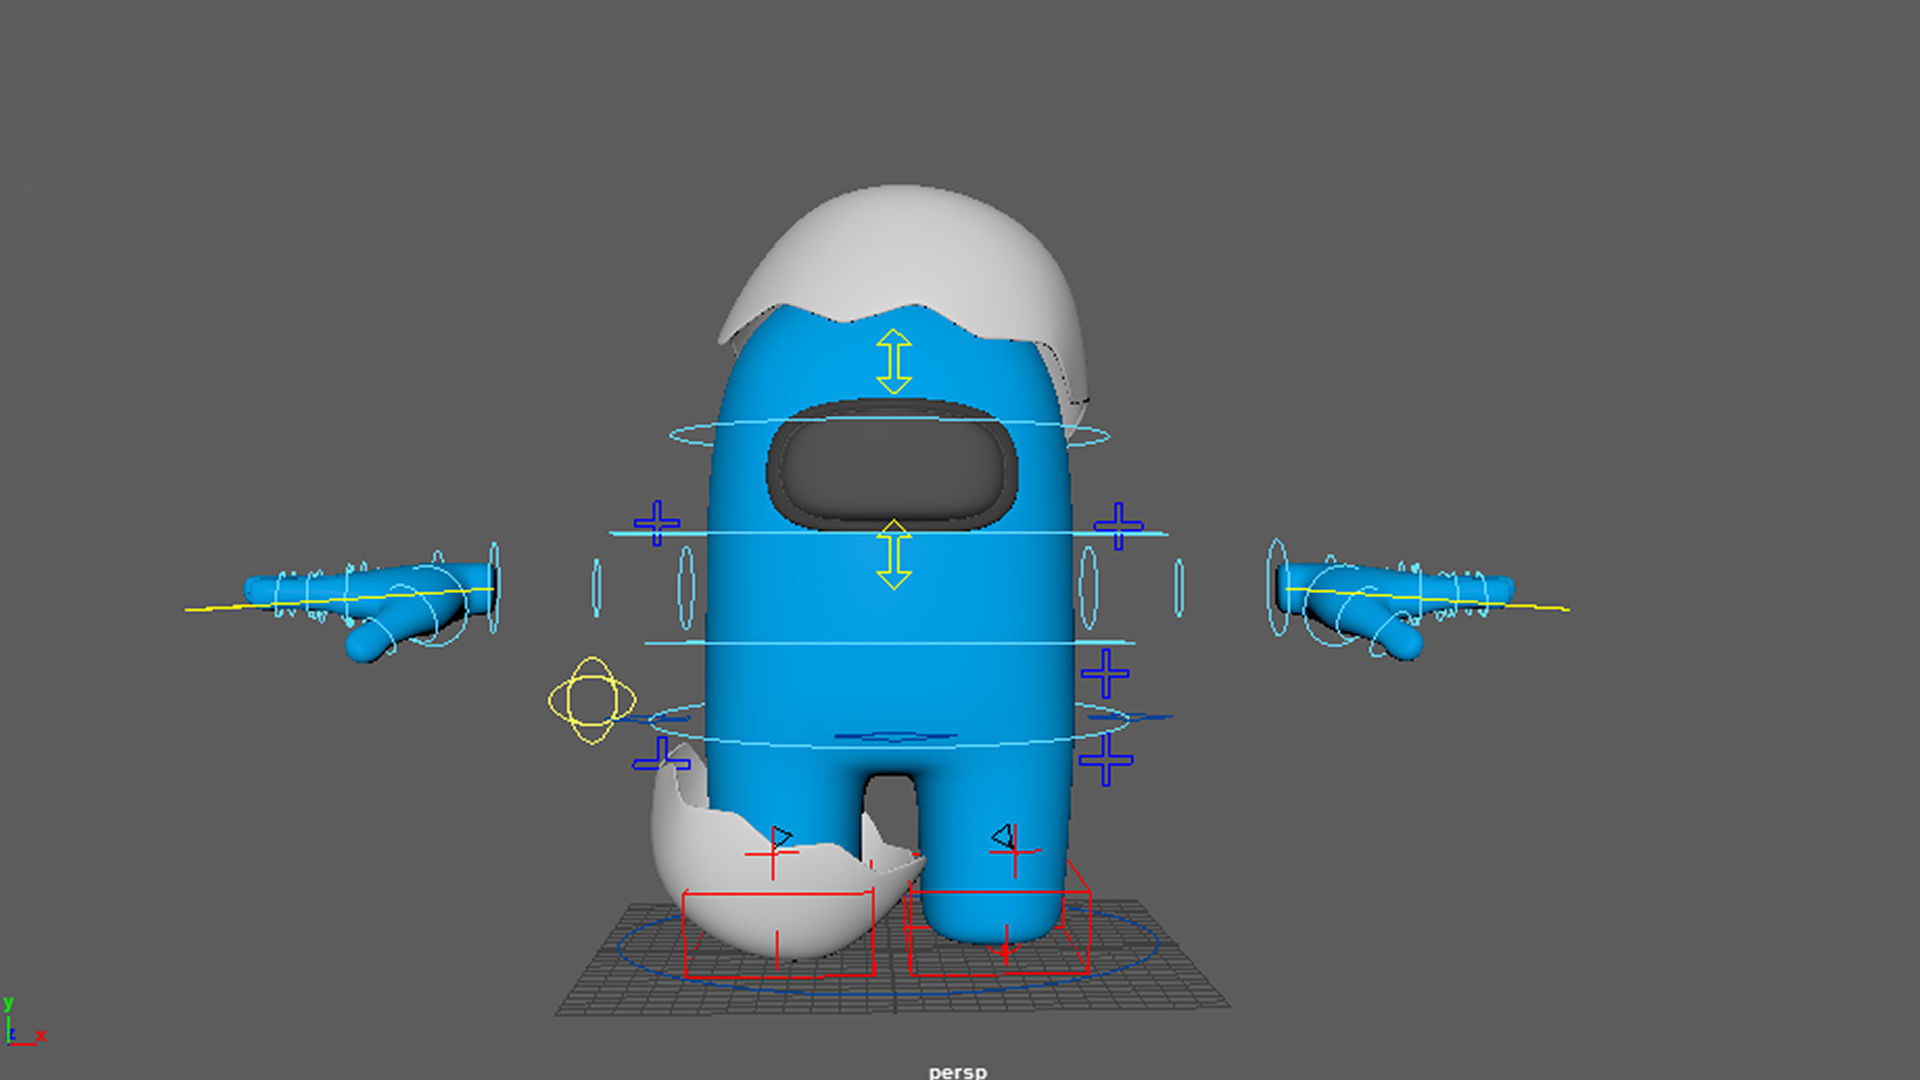Select the yellow double-arrow control above the visor

(x=894, y=362)
